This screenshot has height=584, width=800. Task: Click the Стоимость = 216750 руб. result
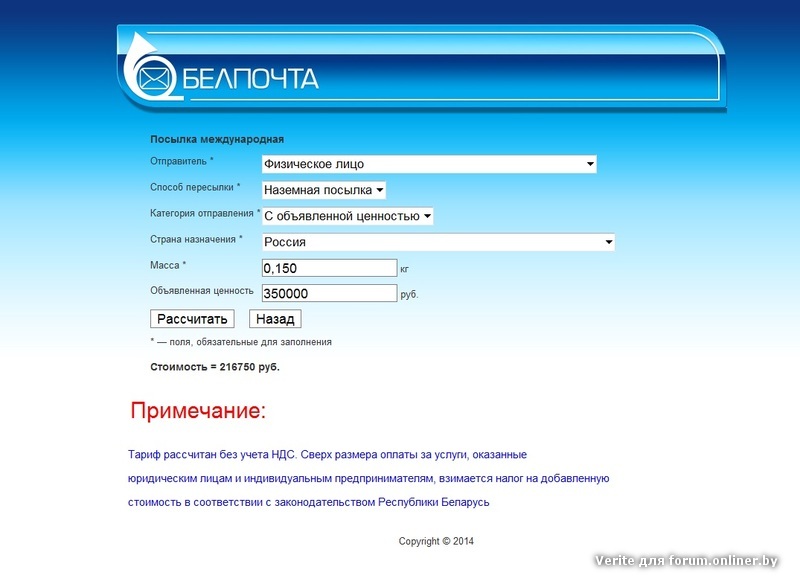[215, 367]
